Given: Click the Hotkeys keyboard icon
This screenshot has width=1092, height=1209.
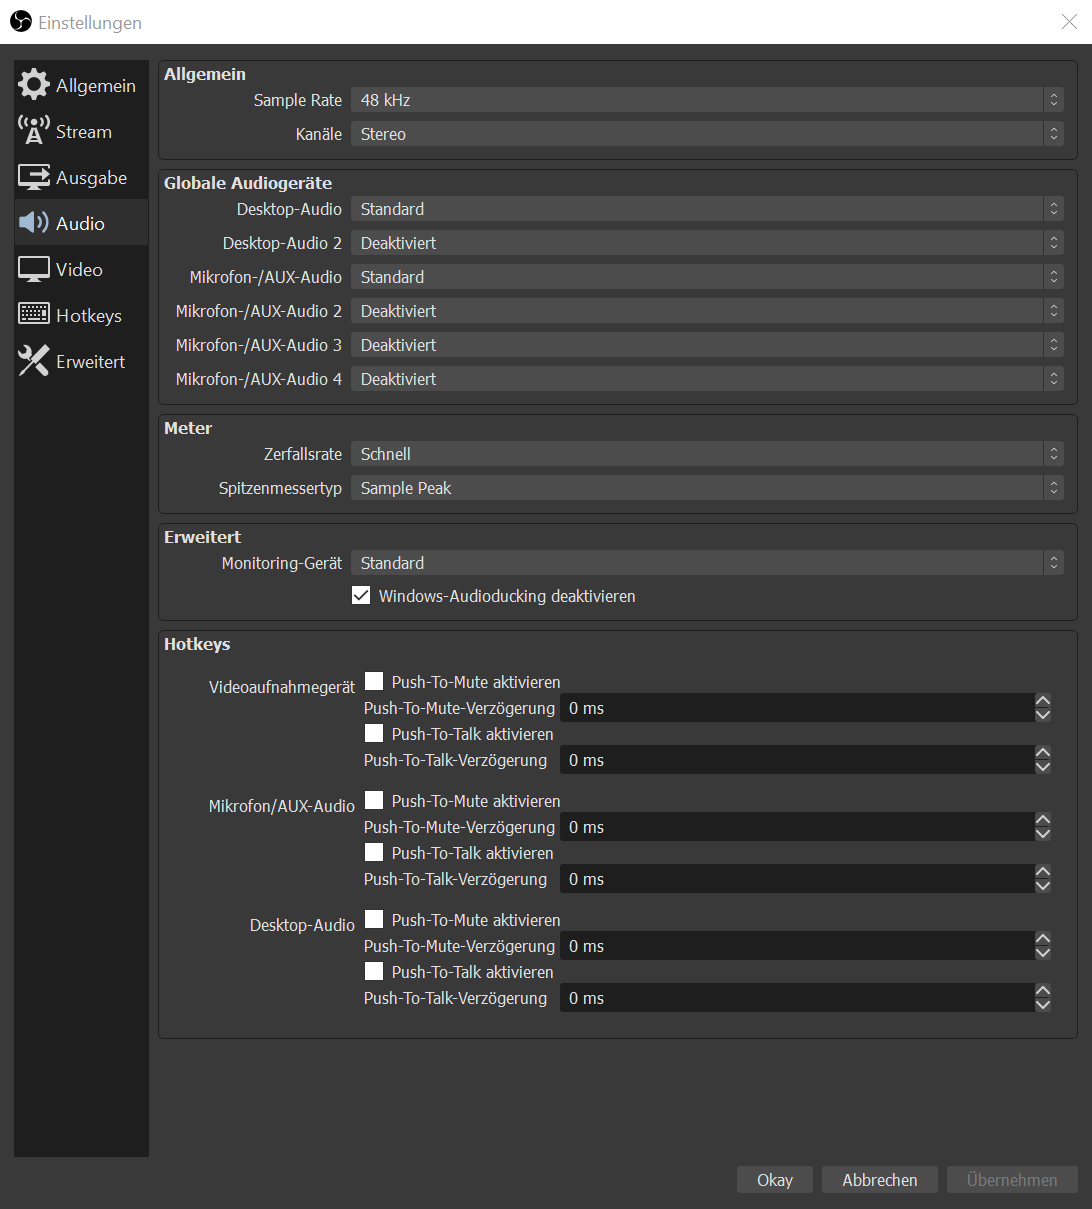Looking at the screenshot, I should point(34,315).
